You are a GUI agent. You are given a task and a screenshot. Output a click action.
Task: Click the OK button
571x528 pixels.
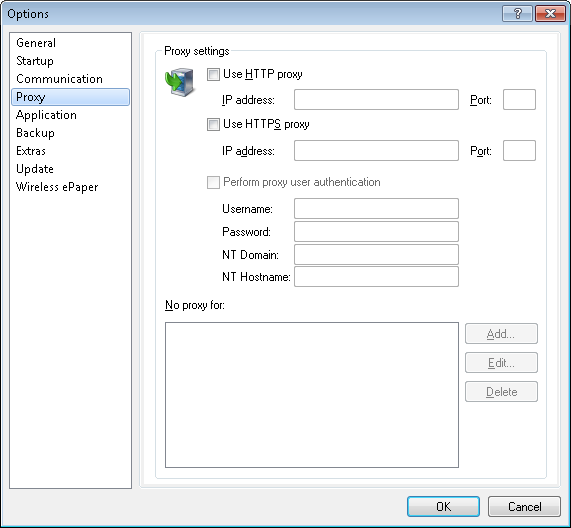[x=443, y=507]
